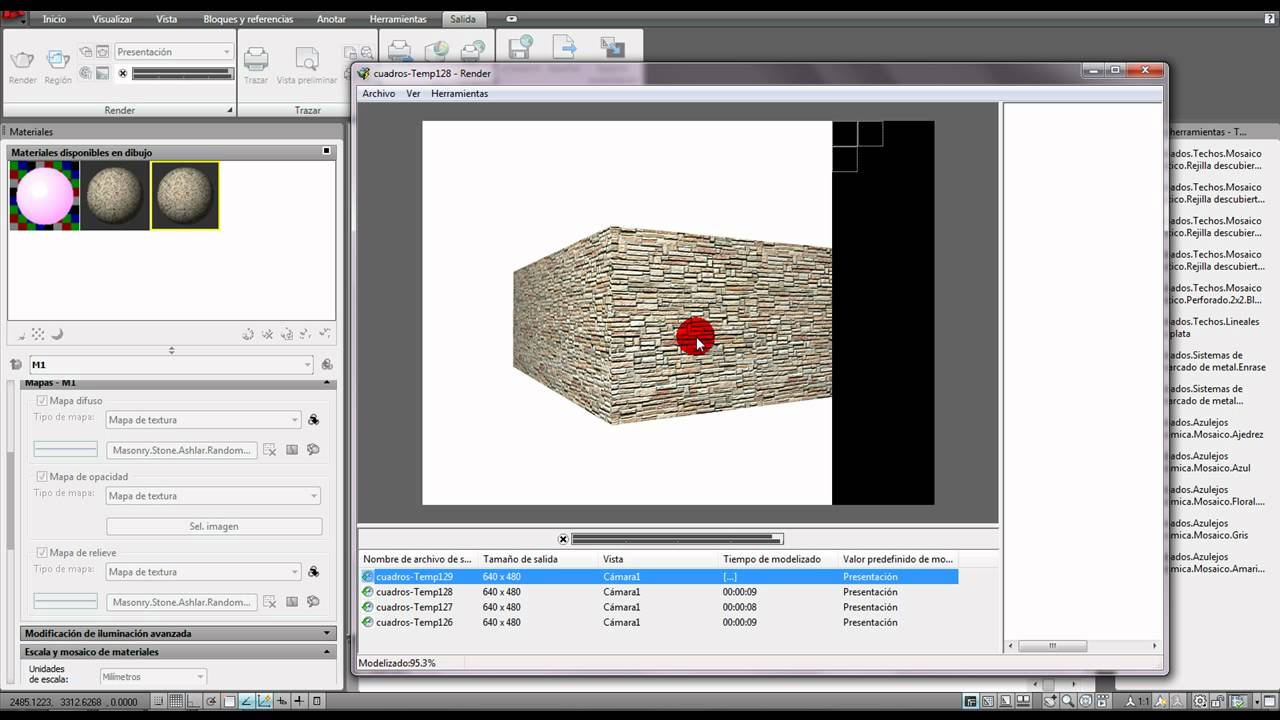Open diffuse map scale adjustment icon

click(292, 450)
